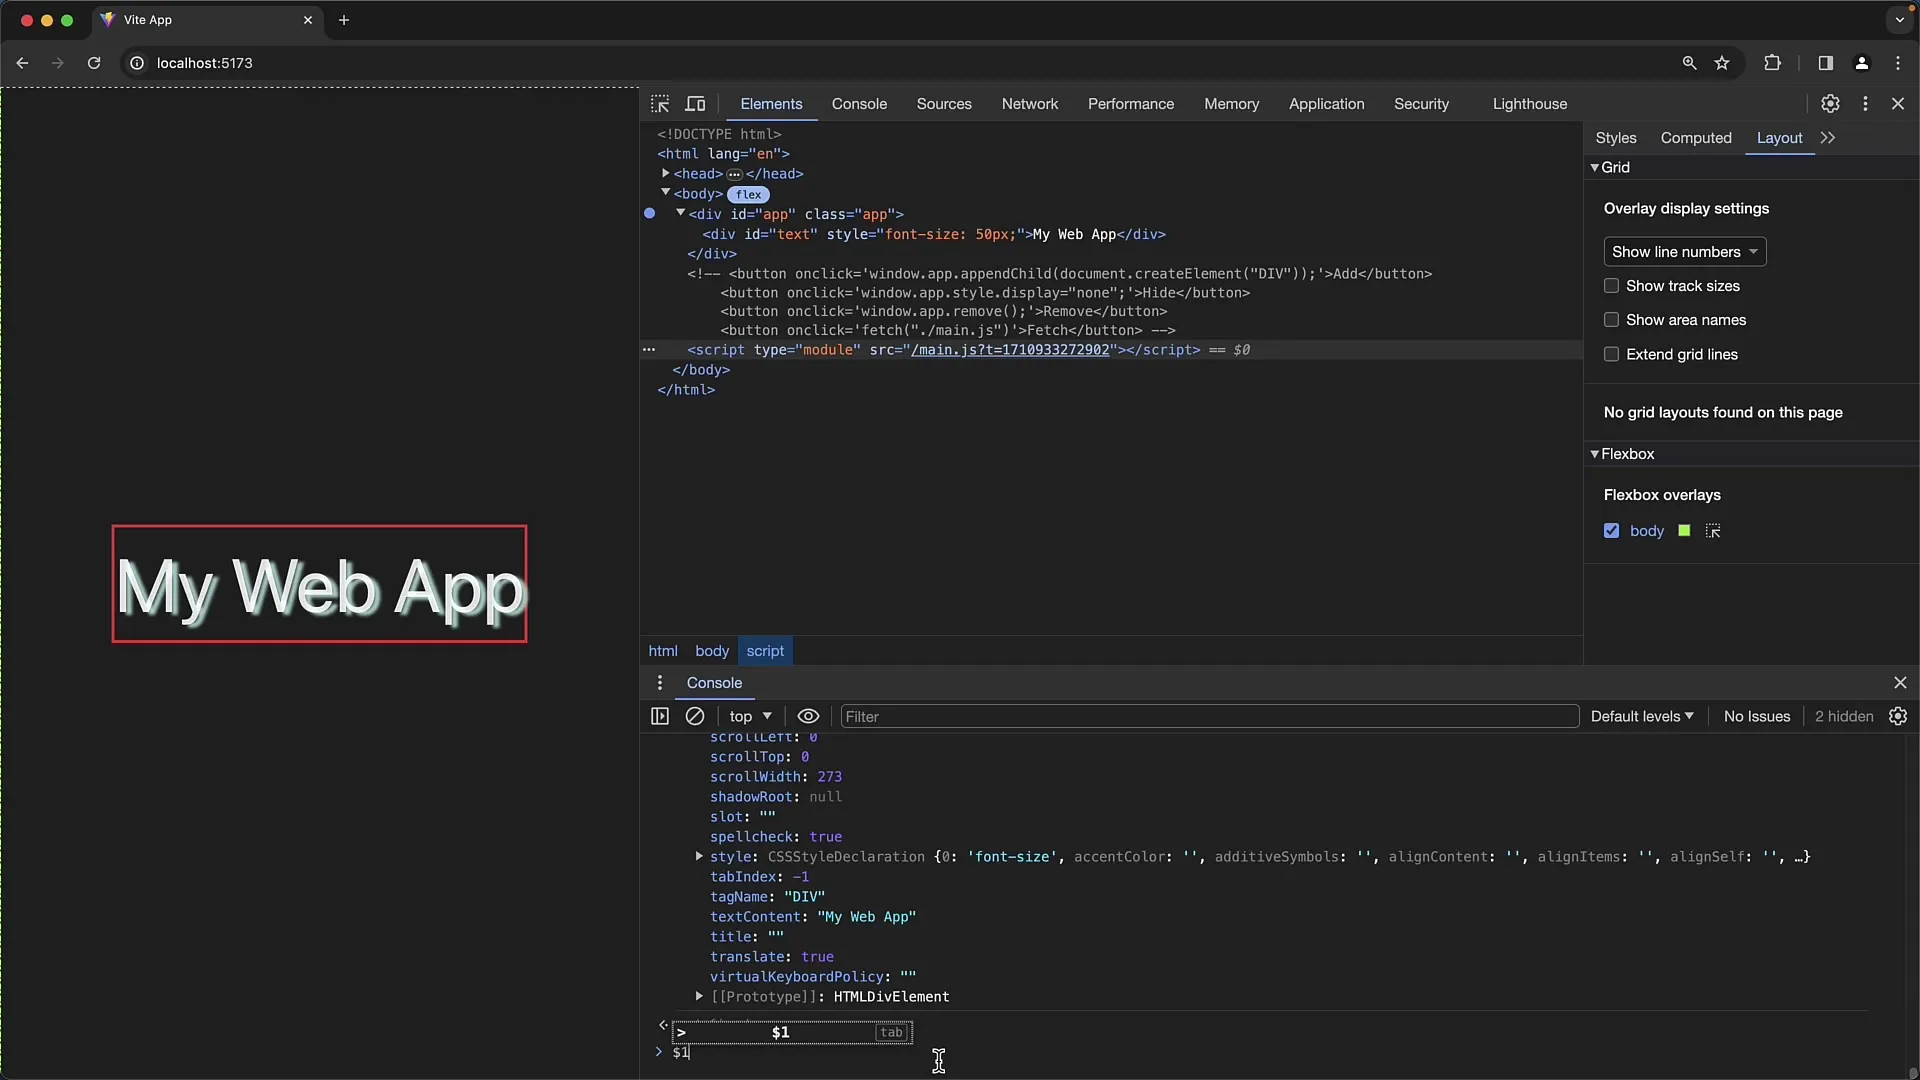The width and height of the screenshot is (1920, 1080).
Task: Collapse the body element node
Action: tap(665, 193)
